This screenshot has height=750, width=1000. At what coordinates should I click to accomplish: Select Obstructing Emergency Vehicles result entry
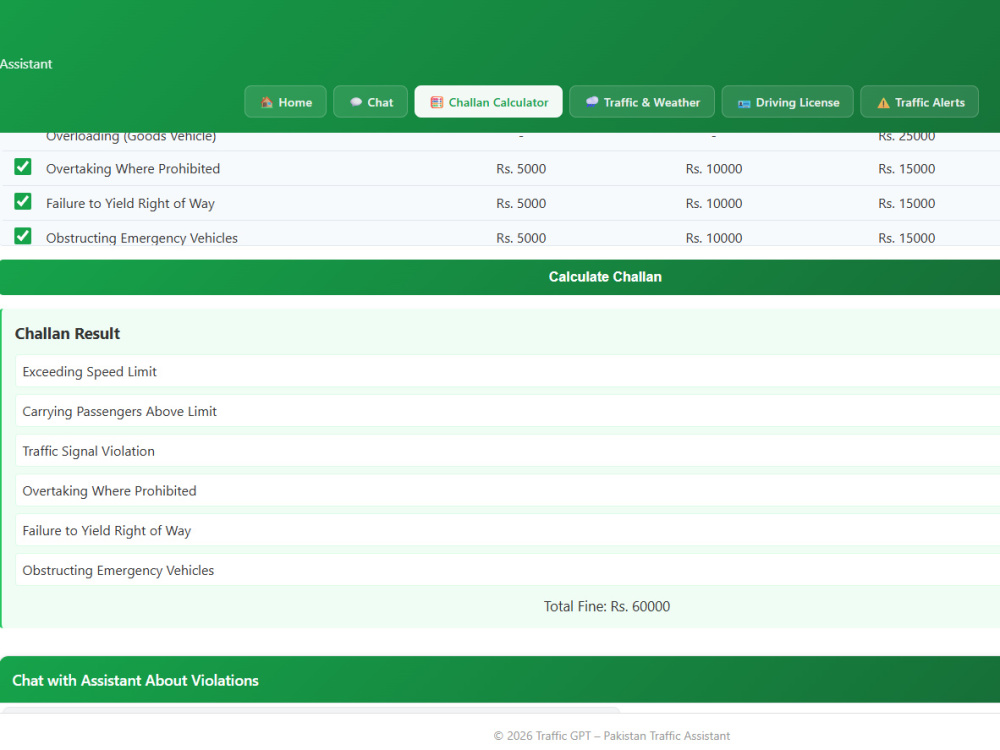(x=508, y=570)
